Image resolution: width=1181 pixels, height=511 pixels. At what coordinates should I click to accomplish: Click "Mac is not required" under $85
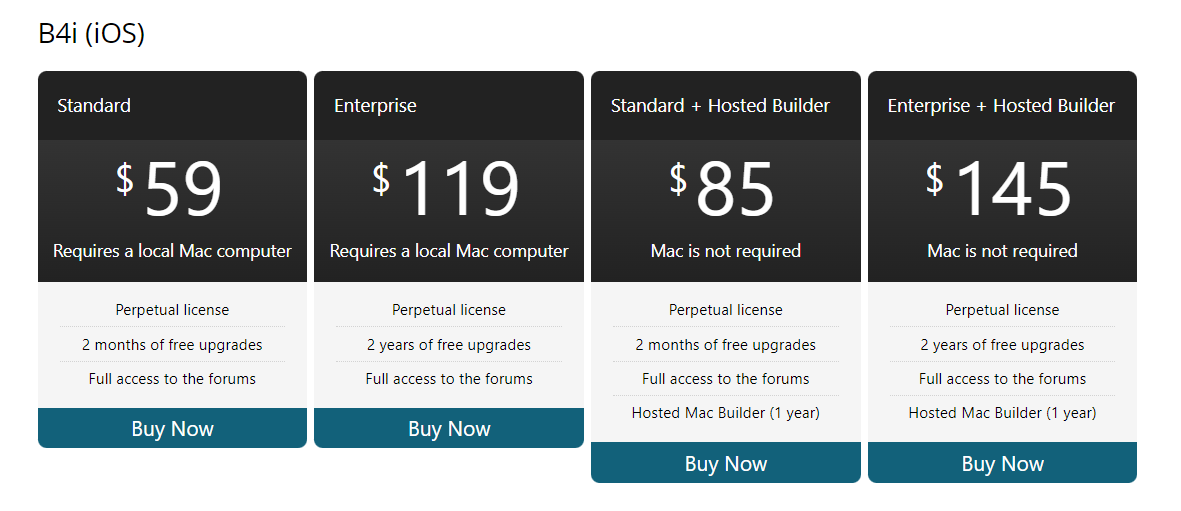point(725,251)
